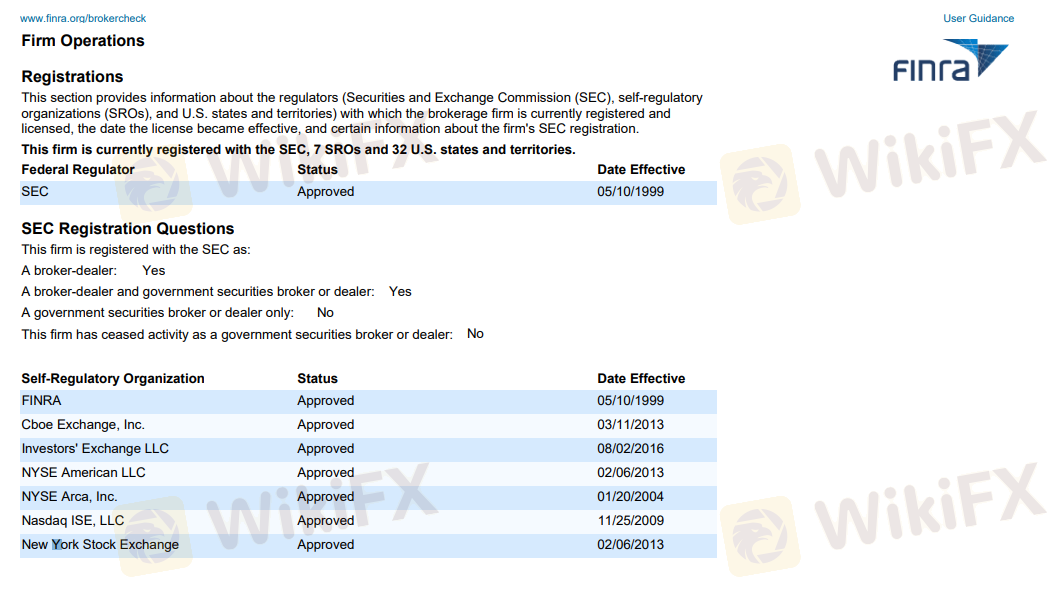The width and height of the screenshot is (1053, 604).
Task: Click the Approved status for New York Stock Exchange
Action: (326, 545)
